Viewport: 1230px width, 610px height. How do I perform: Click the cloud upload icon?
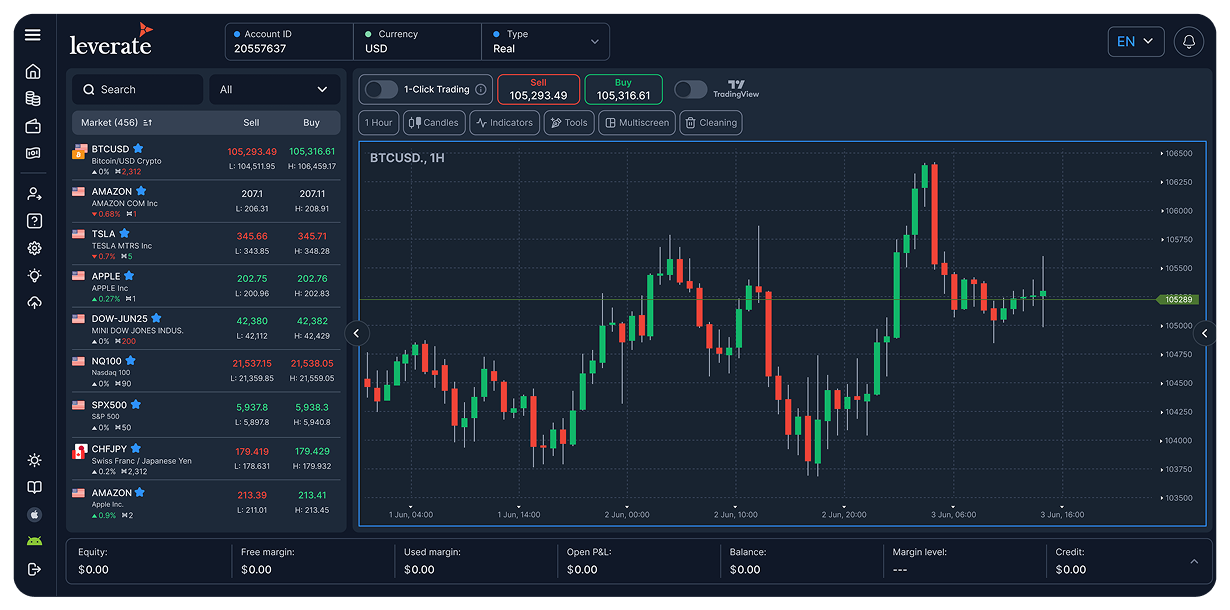pos(34,302)
